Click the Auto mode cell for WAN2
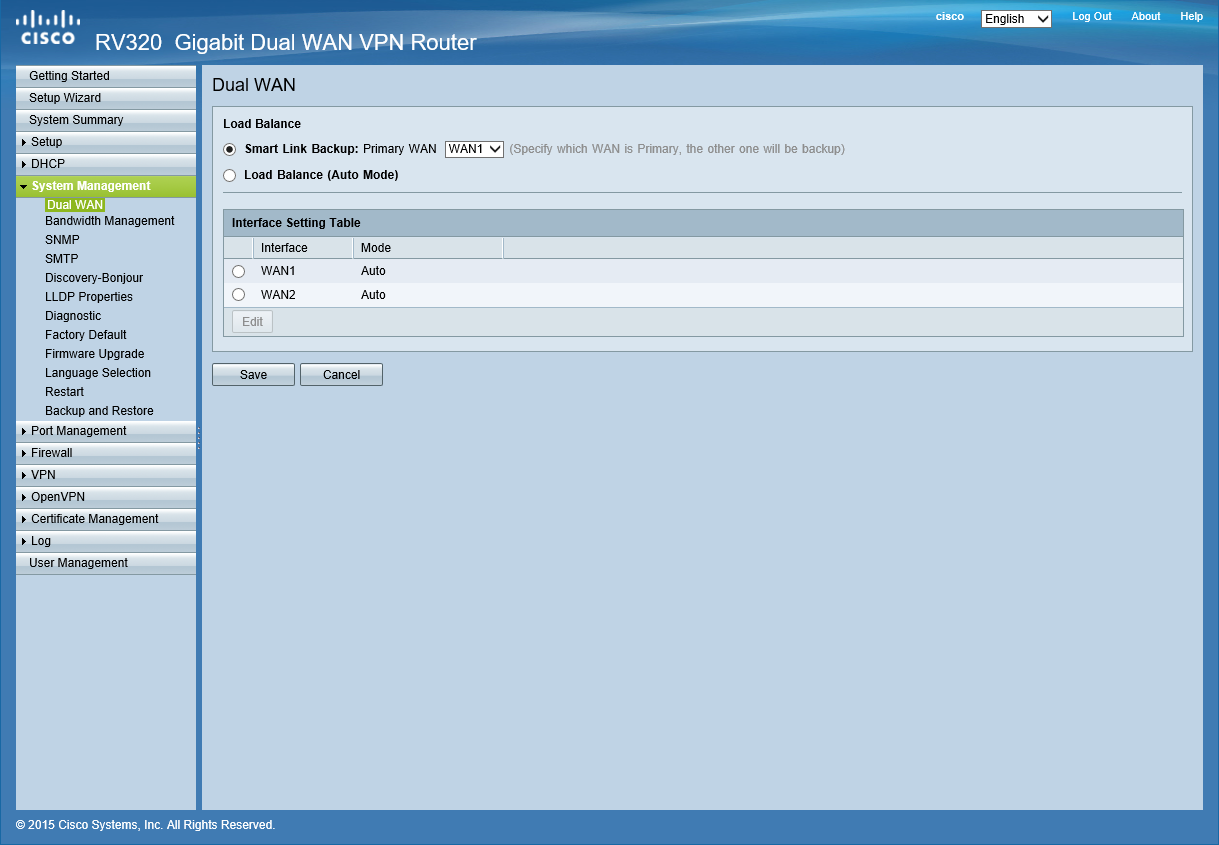Screen dimensions: 1219x845 (373, 295)
